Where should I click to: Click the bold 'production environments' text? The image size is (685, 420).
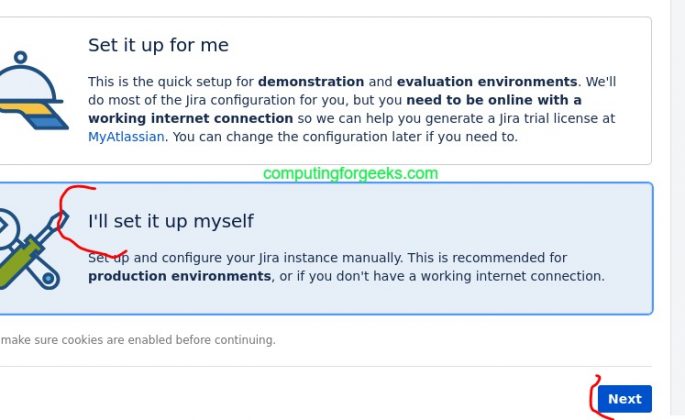[180, 276]
